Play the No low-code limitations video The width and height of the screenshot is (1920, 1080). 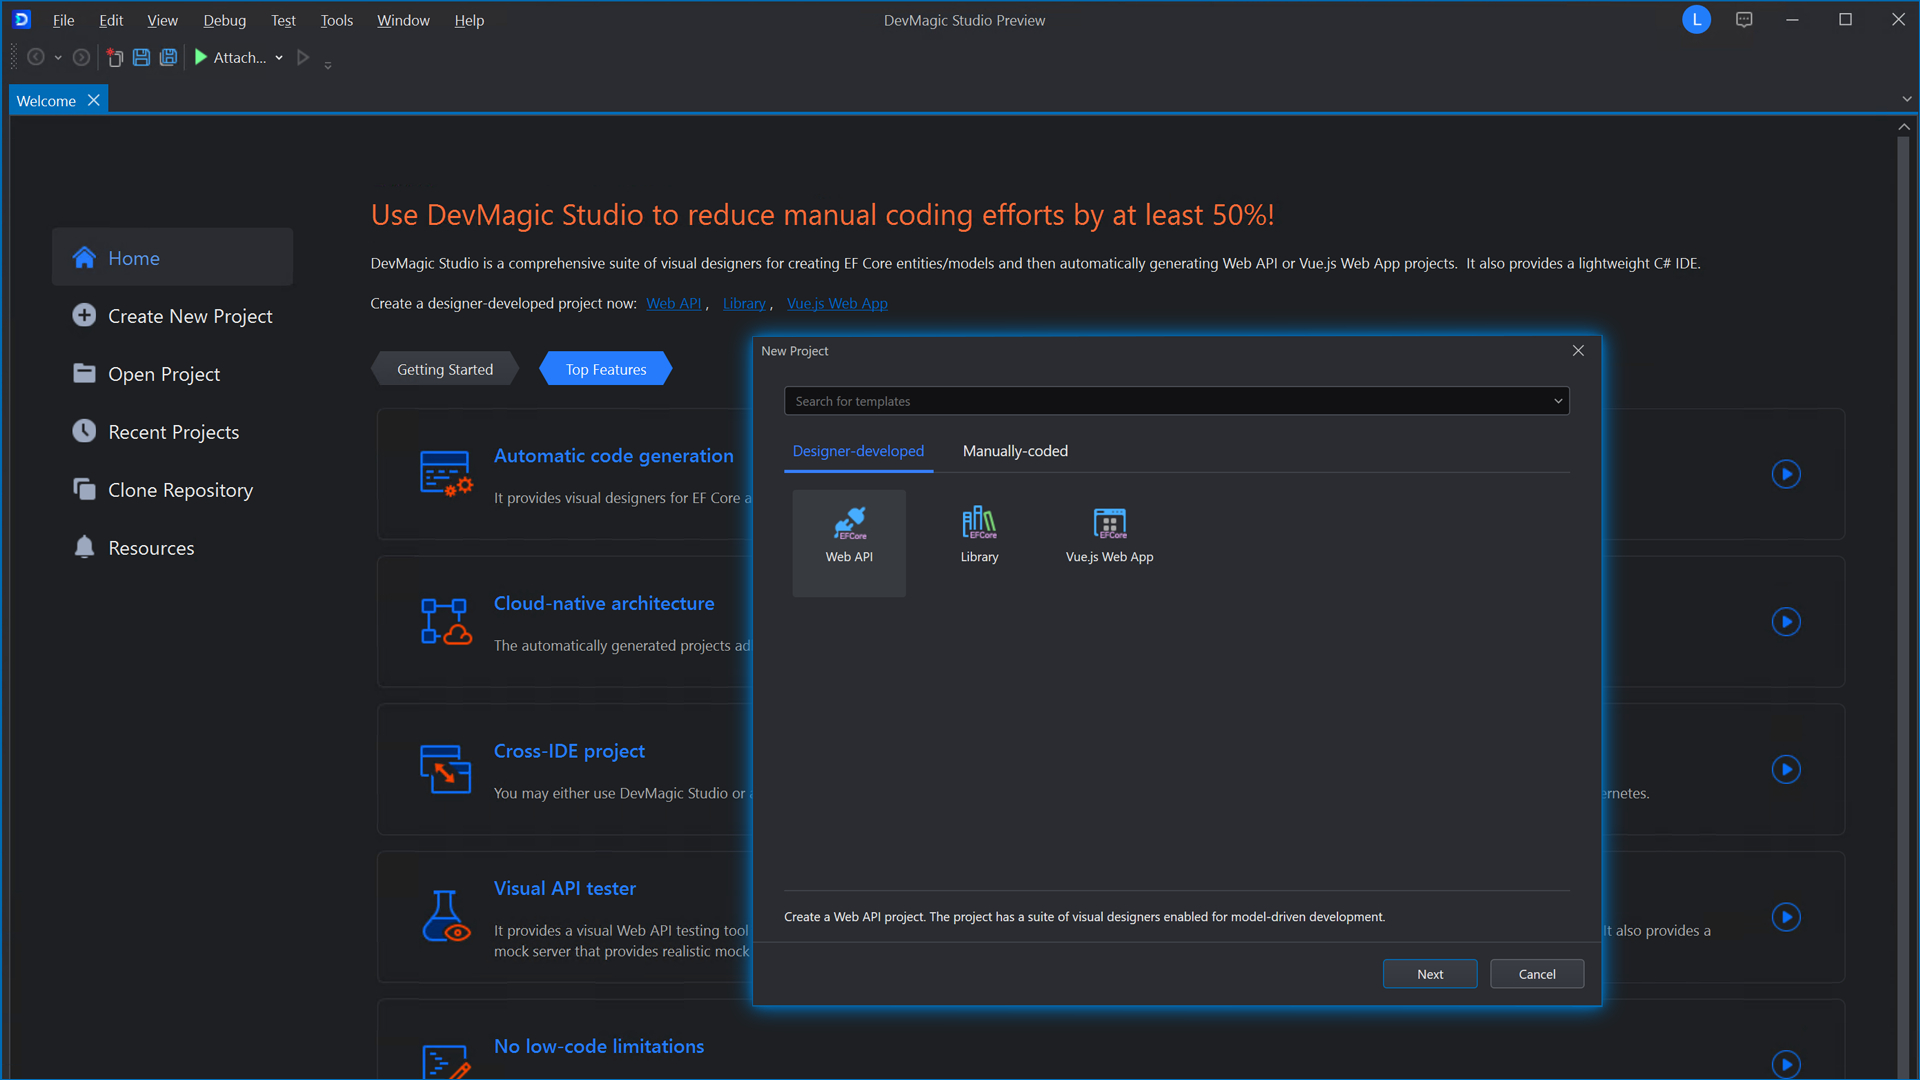click(1786, 1064)
